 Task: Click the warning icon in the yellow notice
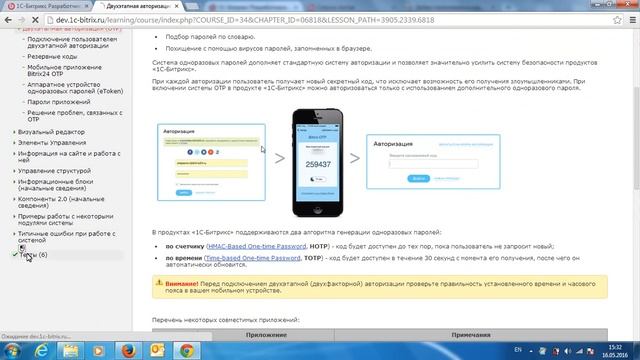coord(159,282)
